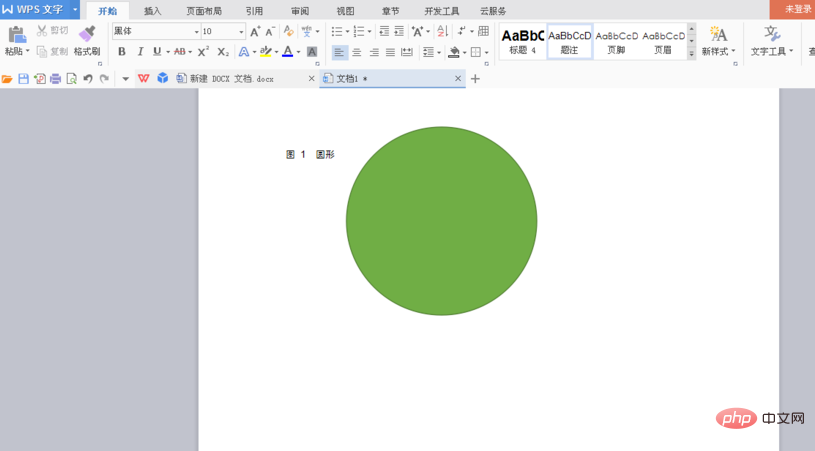Image resolution: width=815 pixels, height=451 pixels.
Task: Click the Save icon in quick access toolbar
Action: coord(23,78)
